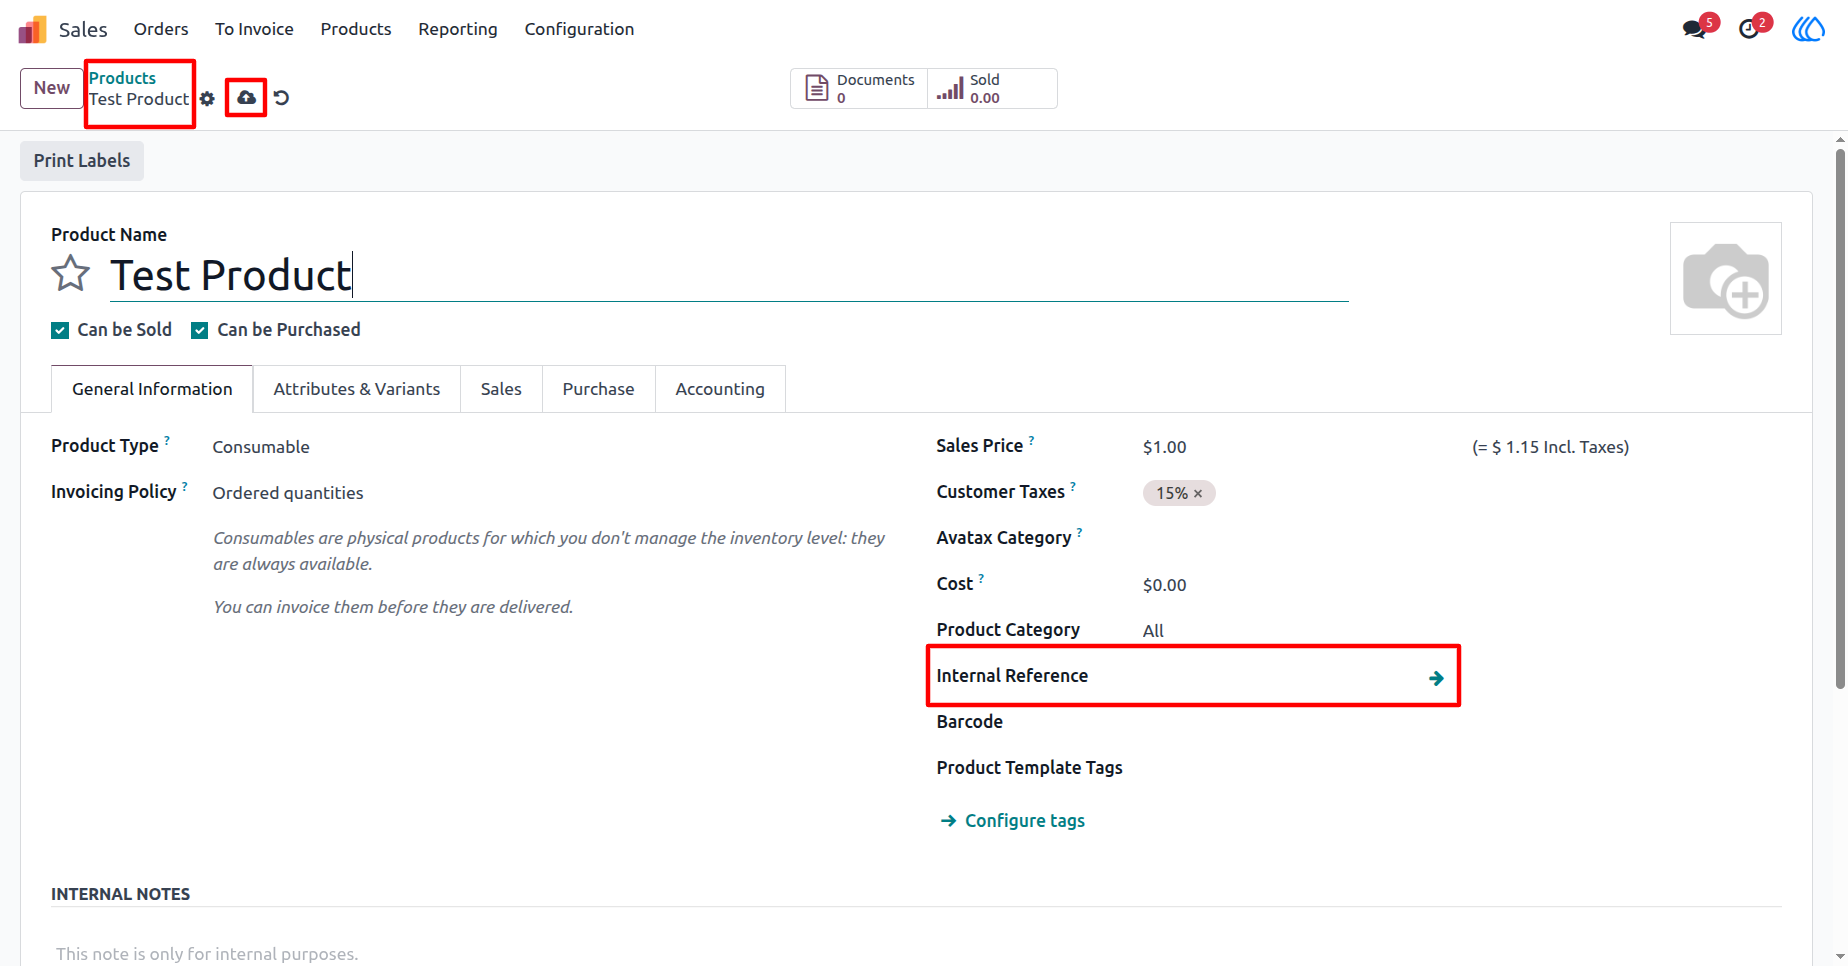Screen dimensions: 1848x966
Task: Discard changes using the undo arrow icon
Action: coord(282,97)
